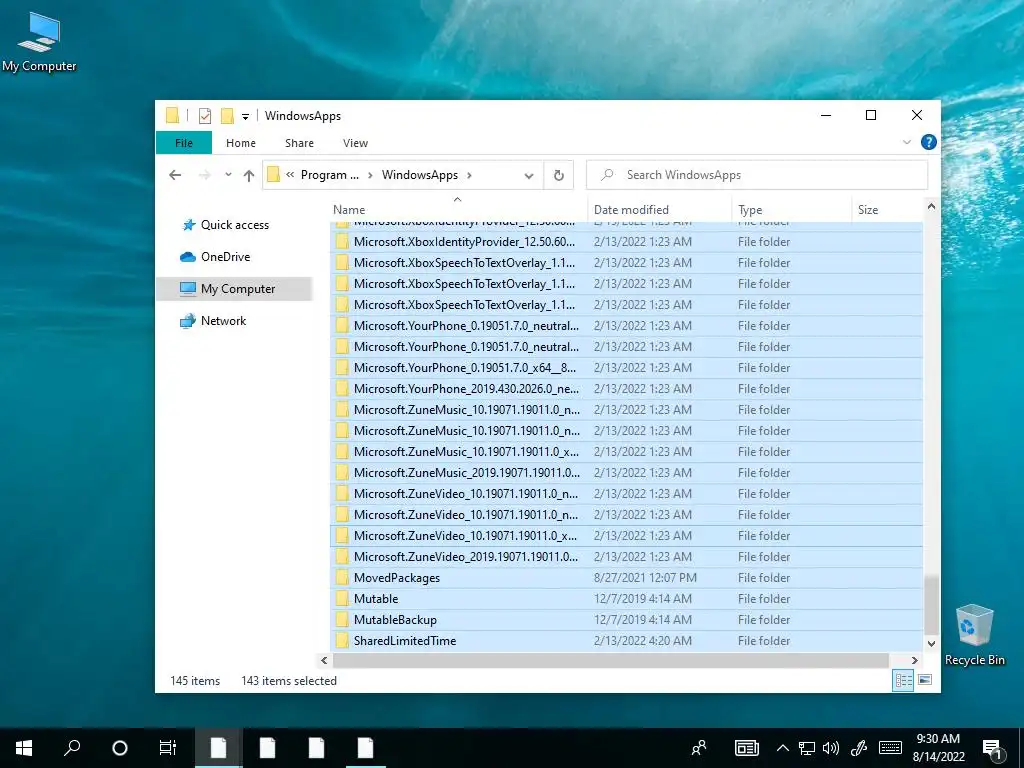Image resolution: width=1024 pixels, height=768 pixels.
Task: Click the vertical scrollbar down arrow
Action: click(x=931, y=644)
